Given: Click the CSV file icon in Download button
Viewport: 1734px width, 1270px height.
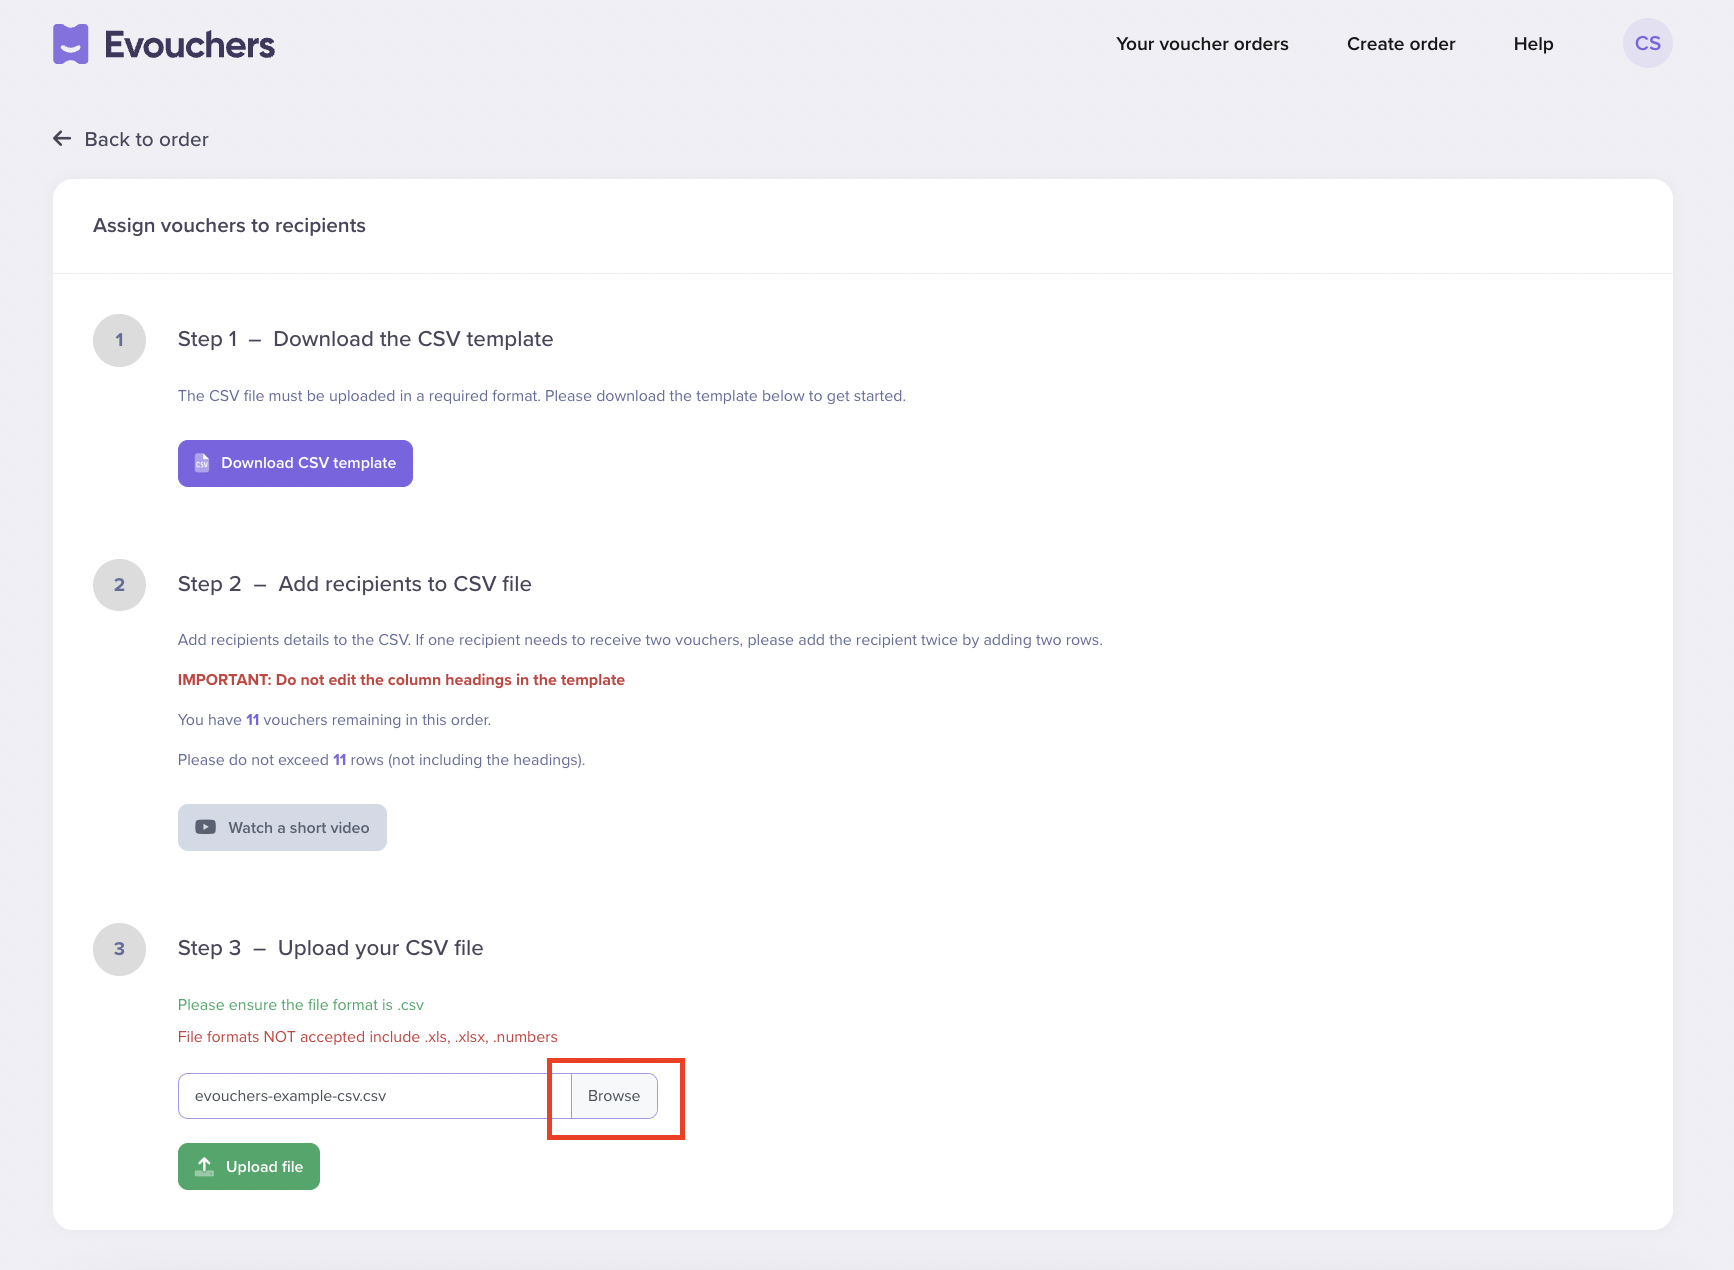Looking at the screenshot, I should (x=202, y=463).
